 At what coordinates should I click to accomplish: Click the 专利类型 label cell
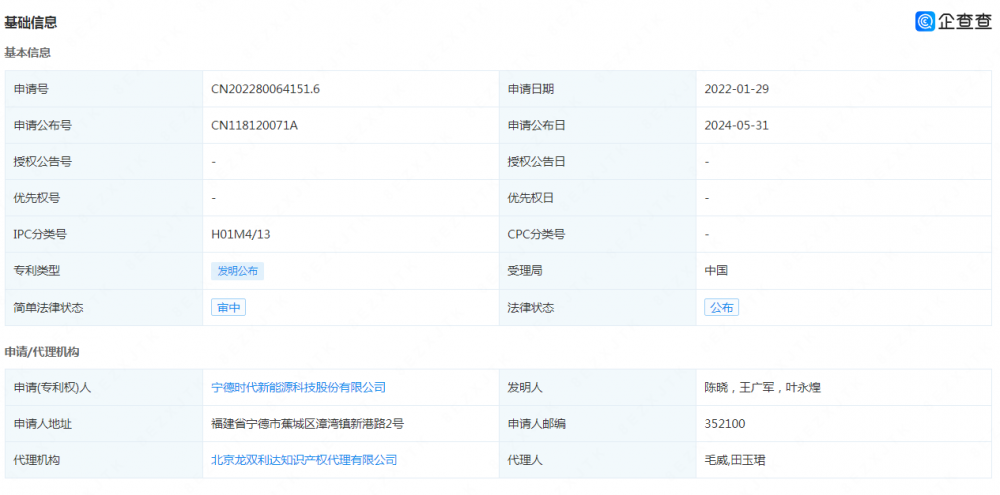pyautogui.click(x=104, y=271)
